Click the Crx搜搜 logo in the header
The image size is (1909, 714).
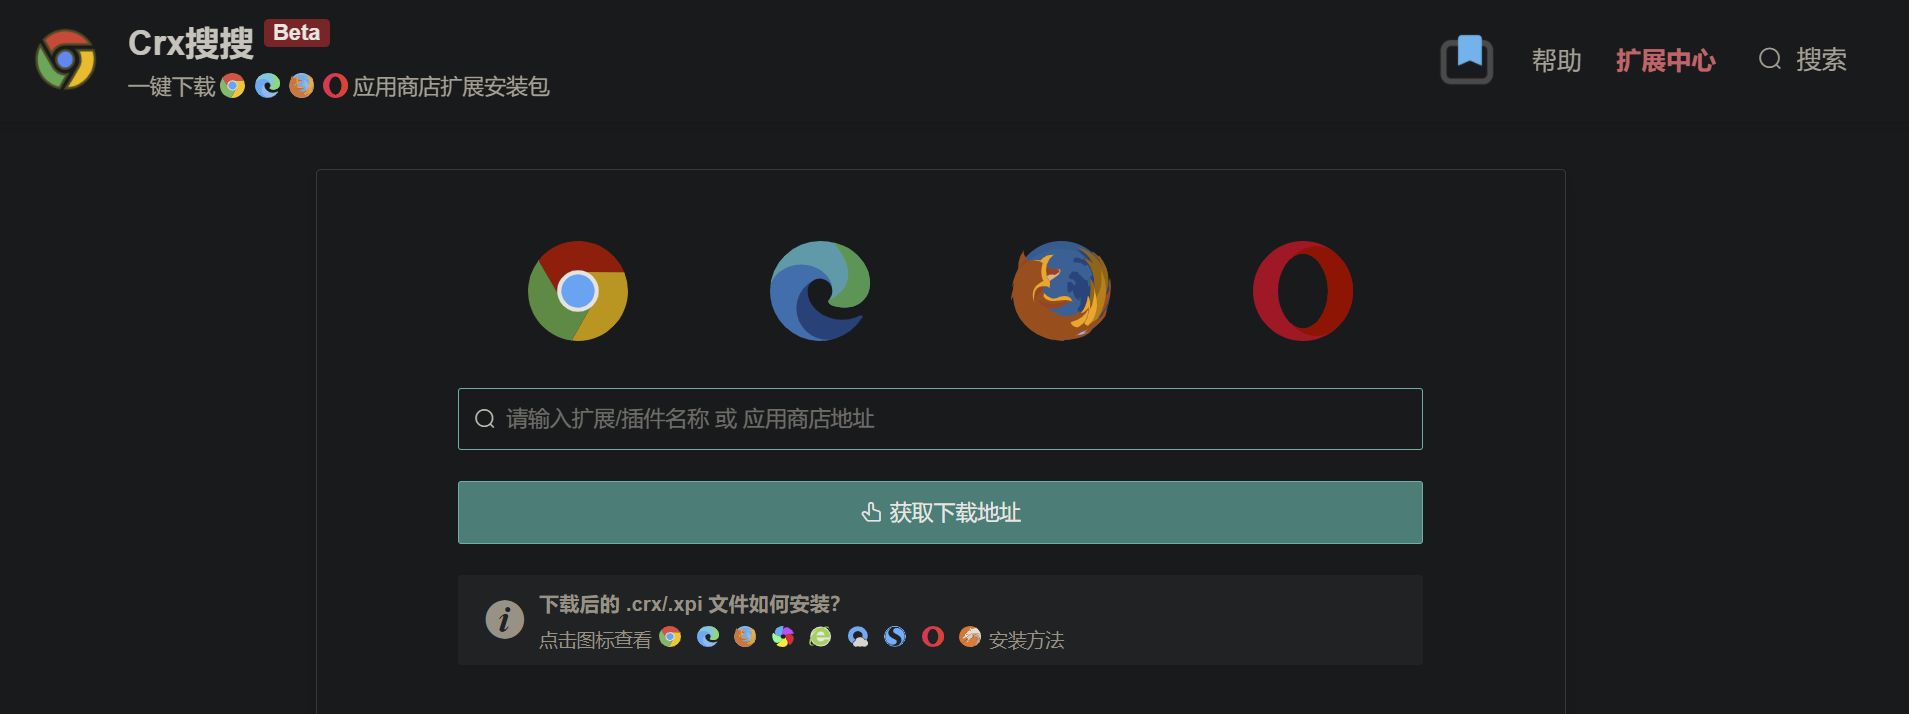pos(65,60)
